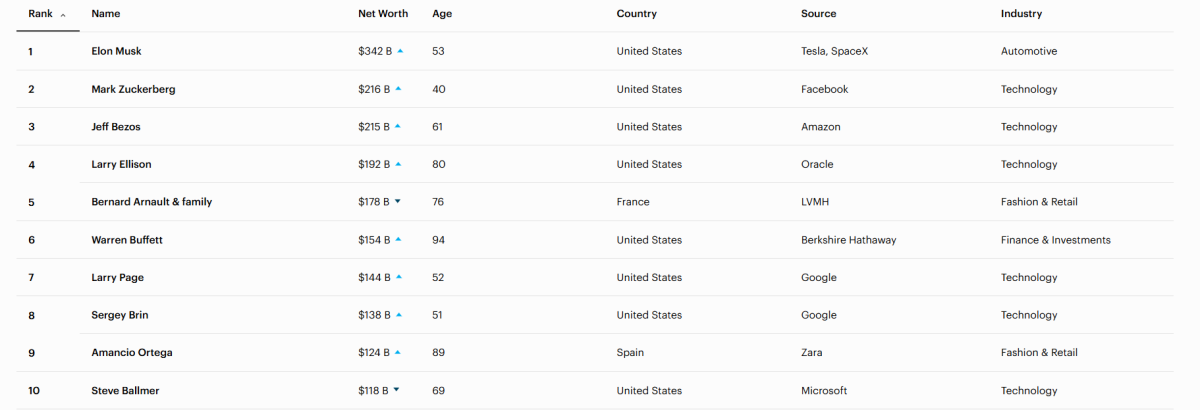The height and width of the screenshot is (410, 1200).
Task: Open Warren Buffett's profile link
Action: pyautogui.click(x=127, y=240)
